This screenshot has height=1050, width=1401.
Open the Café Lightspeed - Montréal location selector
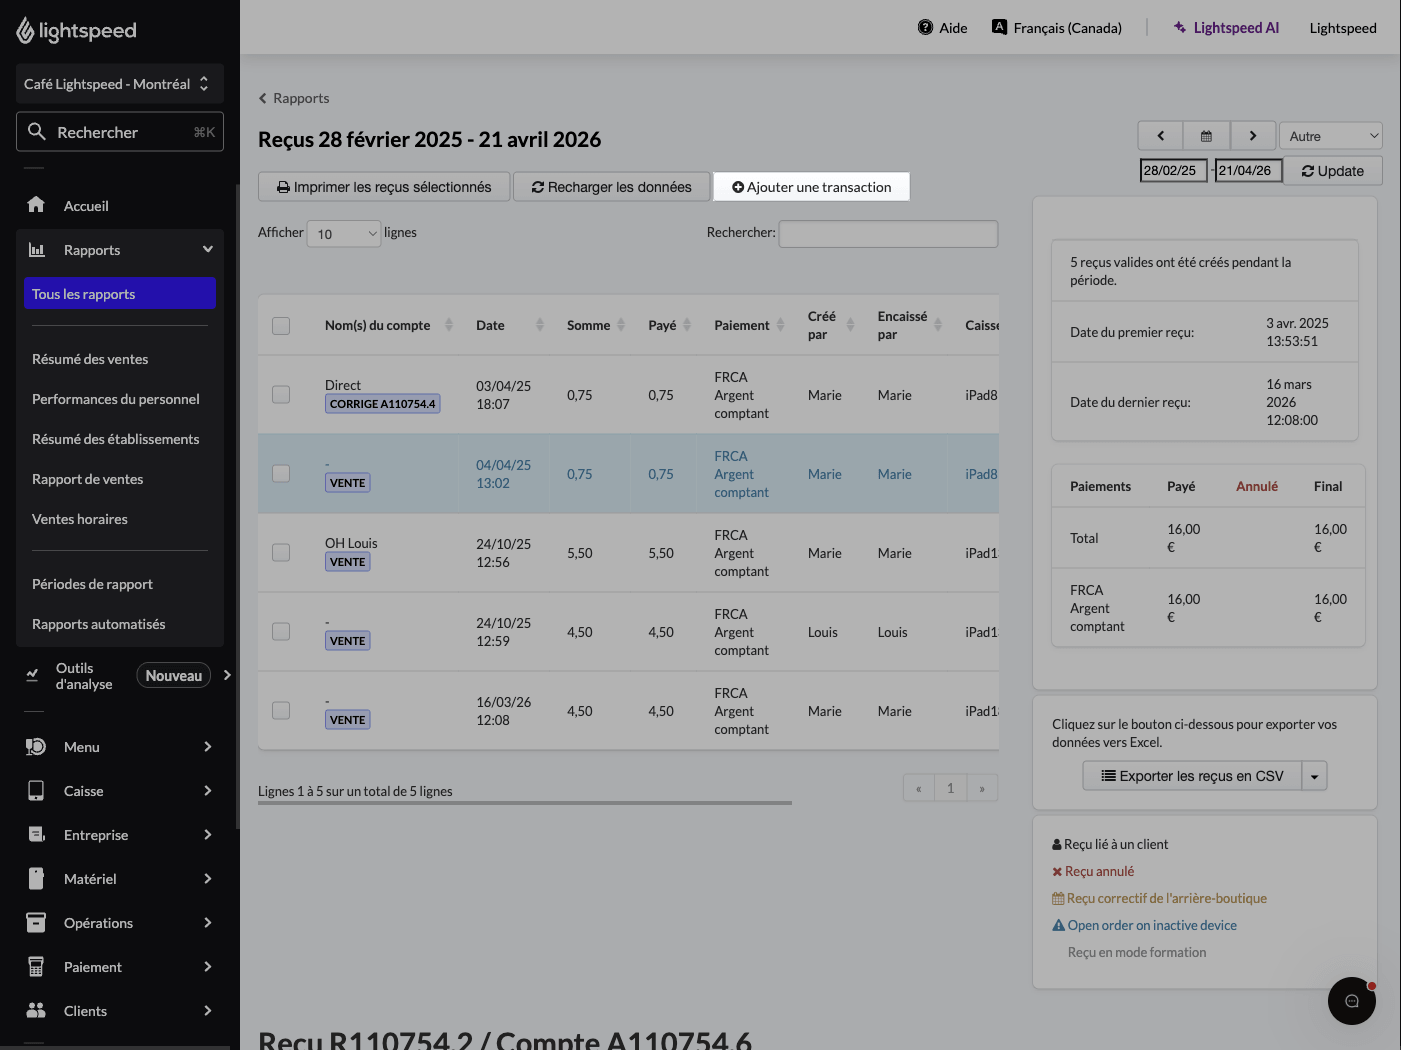pos(120,84)
